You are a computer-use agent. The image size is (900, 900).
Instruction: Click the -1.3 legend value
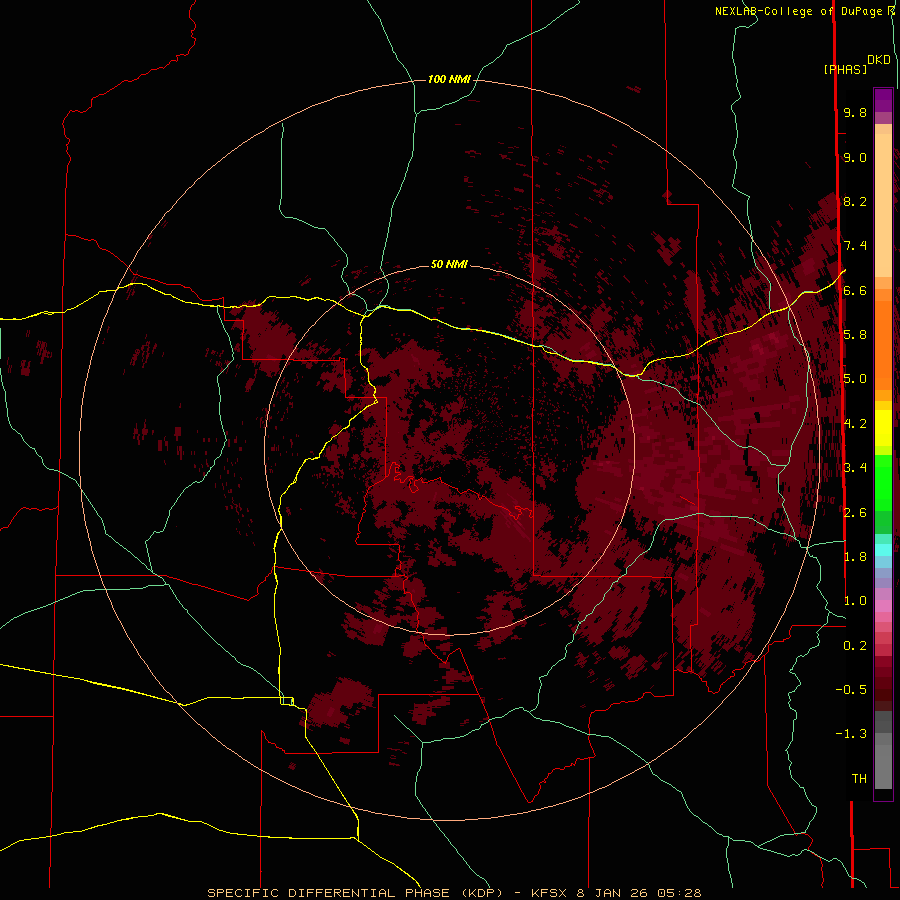pos(851,734)
